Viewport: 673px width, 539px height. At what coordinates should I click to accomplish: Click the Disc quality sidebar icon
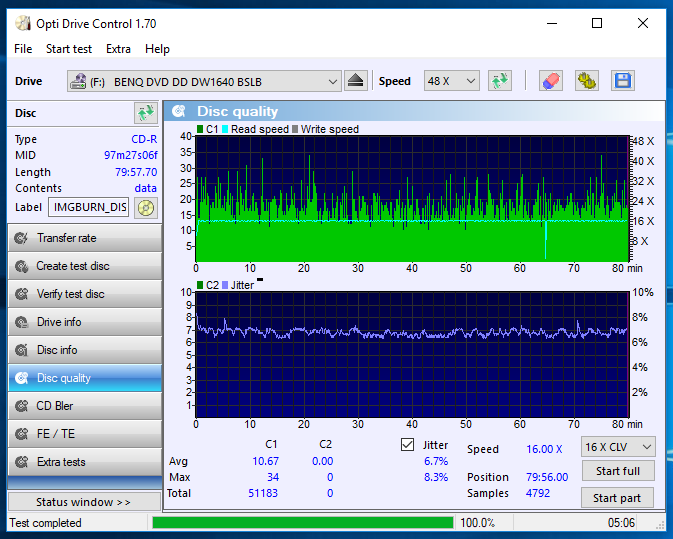21,378
